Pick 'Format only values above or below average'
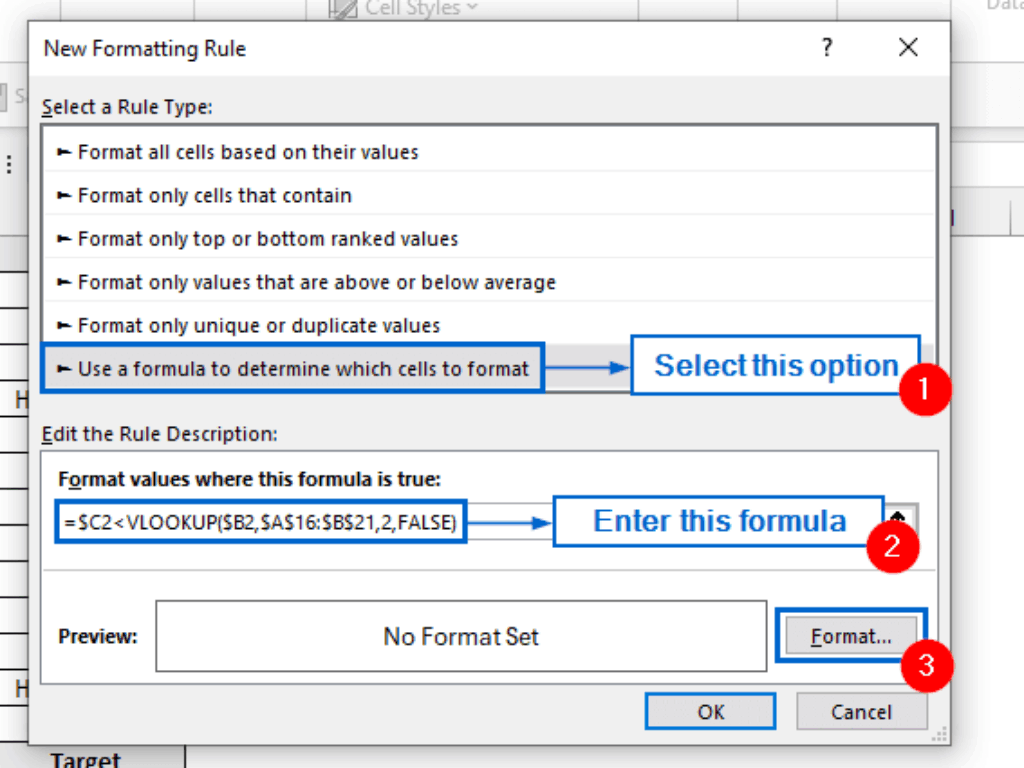 tap(316, 283)
